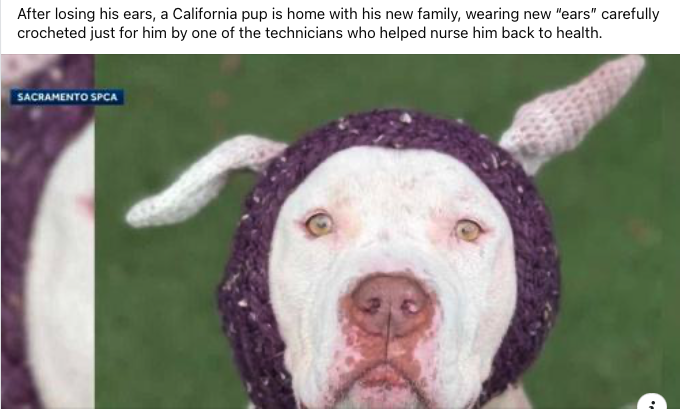Click the word "crocheted" in the caption
The height and width of the screenshot is (409, 680).
(52, 33)
